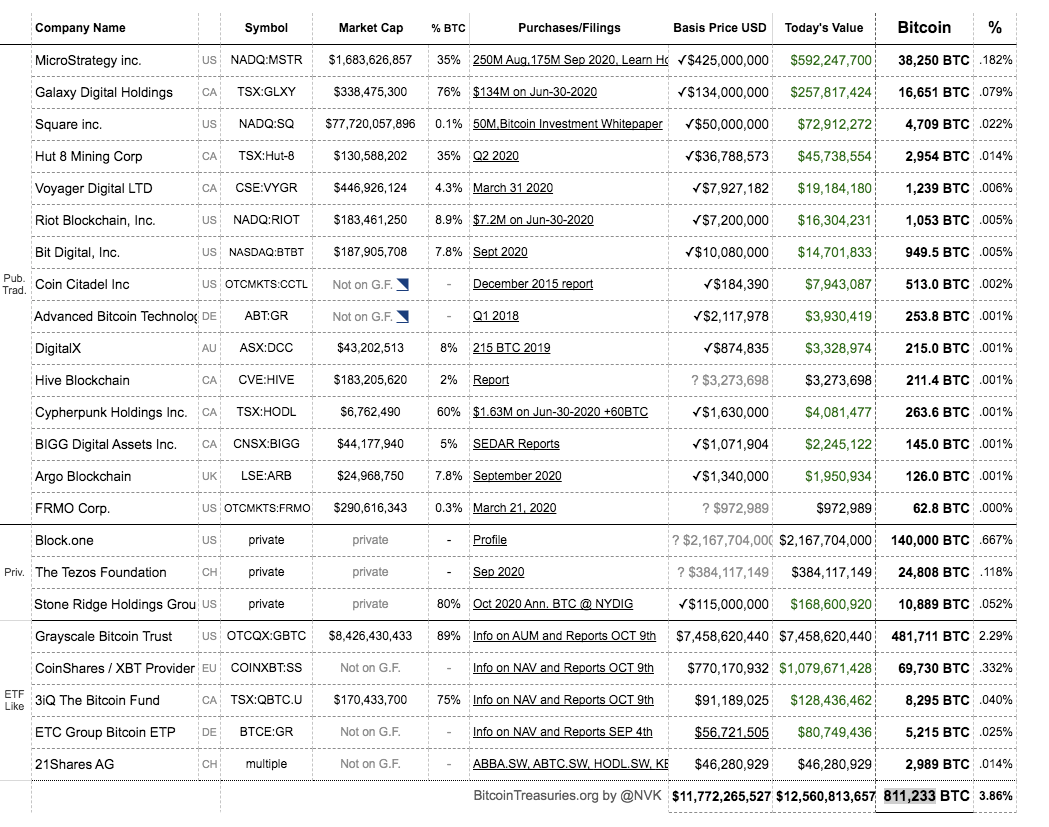Click 'BitcoinTreasuries.org by @NVK' footer text

[567, 796]
